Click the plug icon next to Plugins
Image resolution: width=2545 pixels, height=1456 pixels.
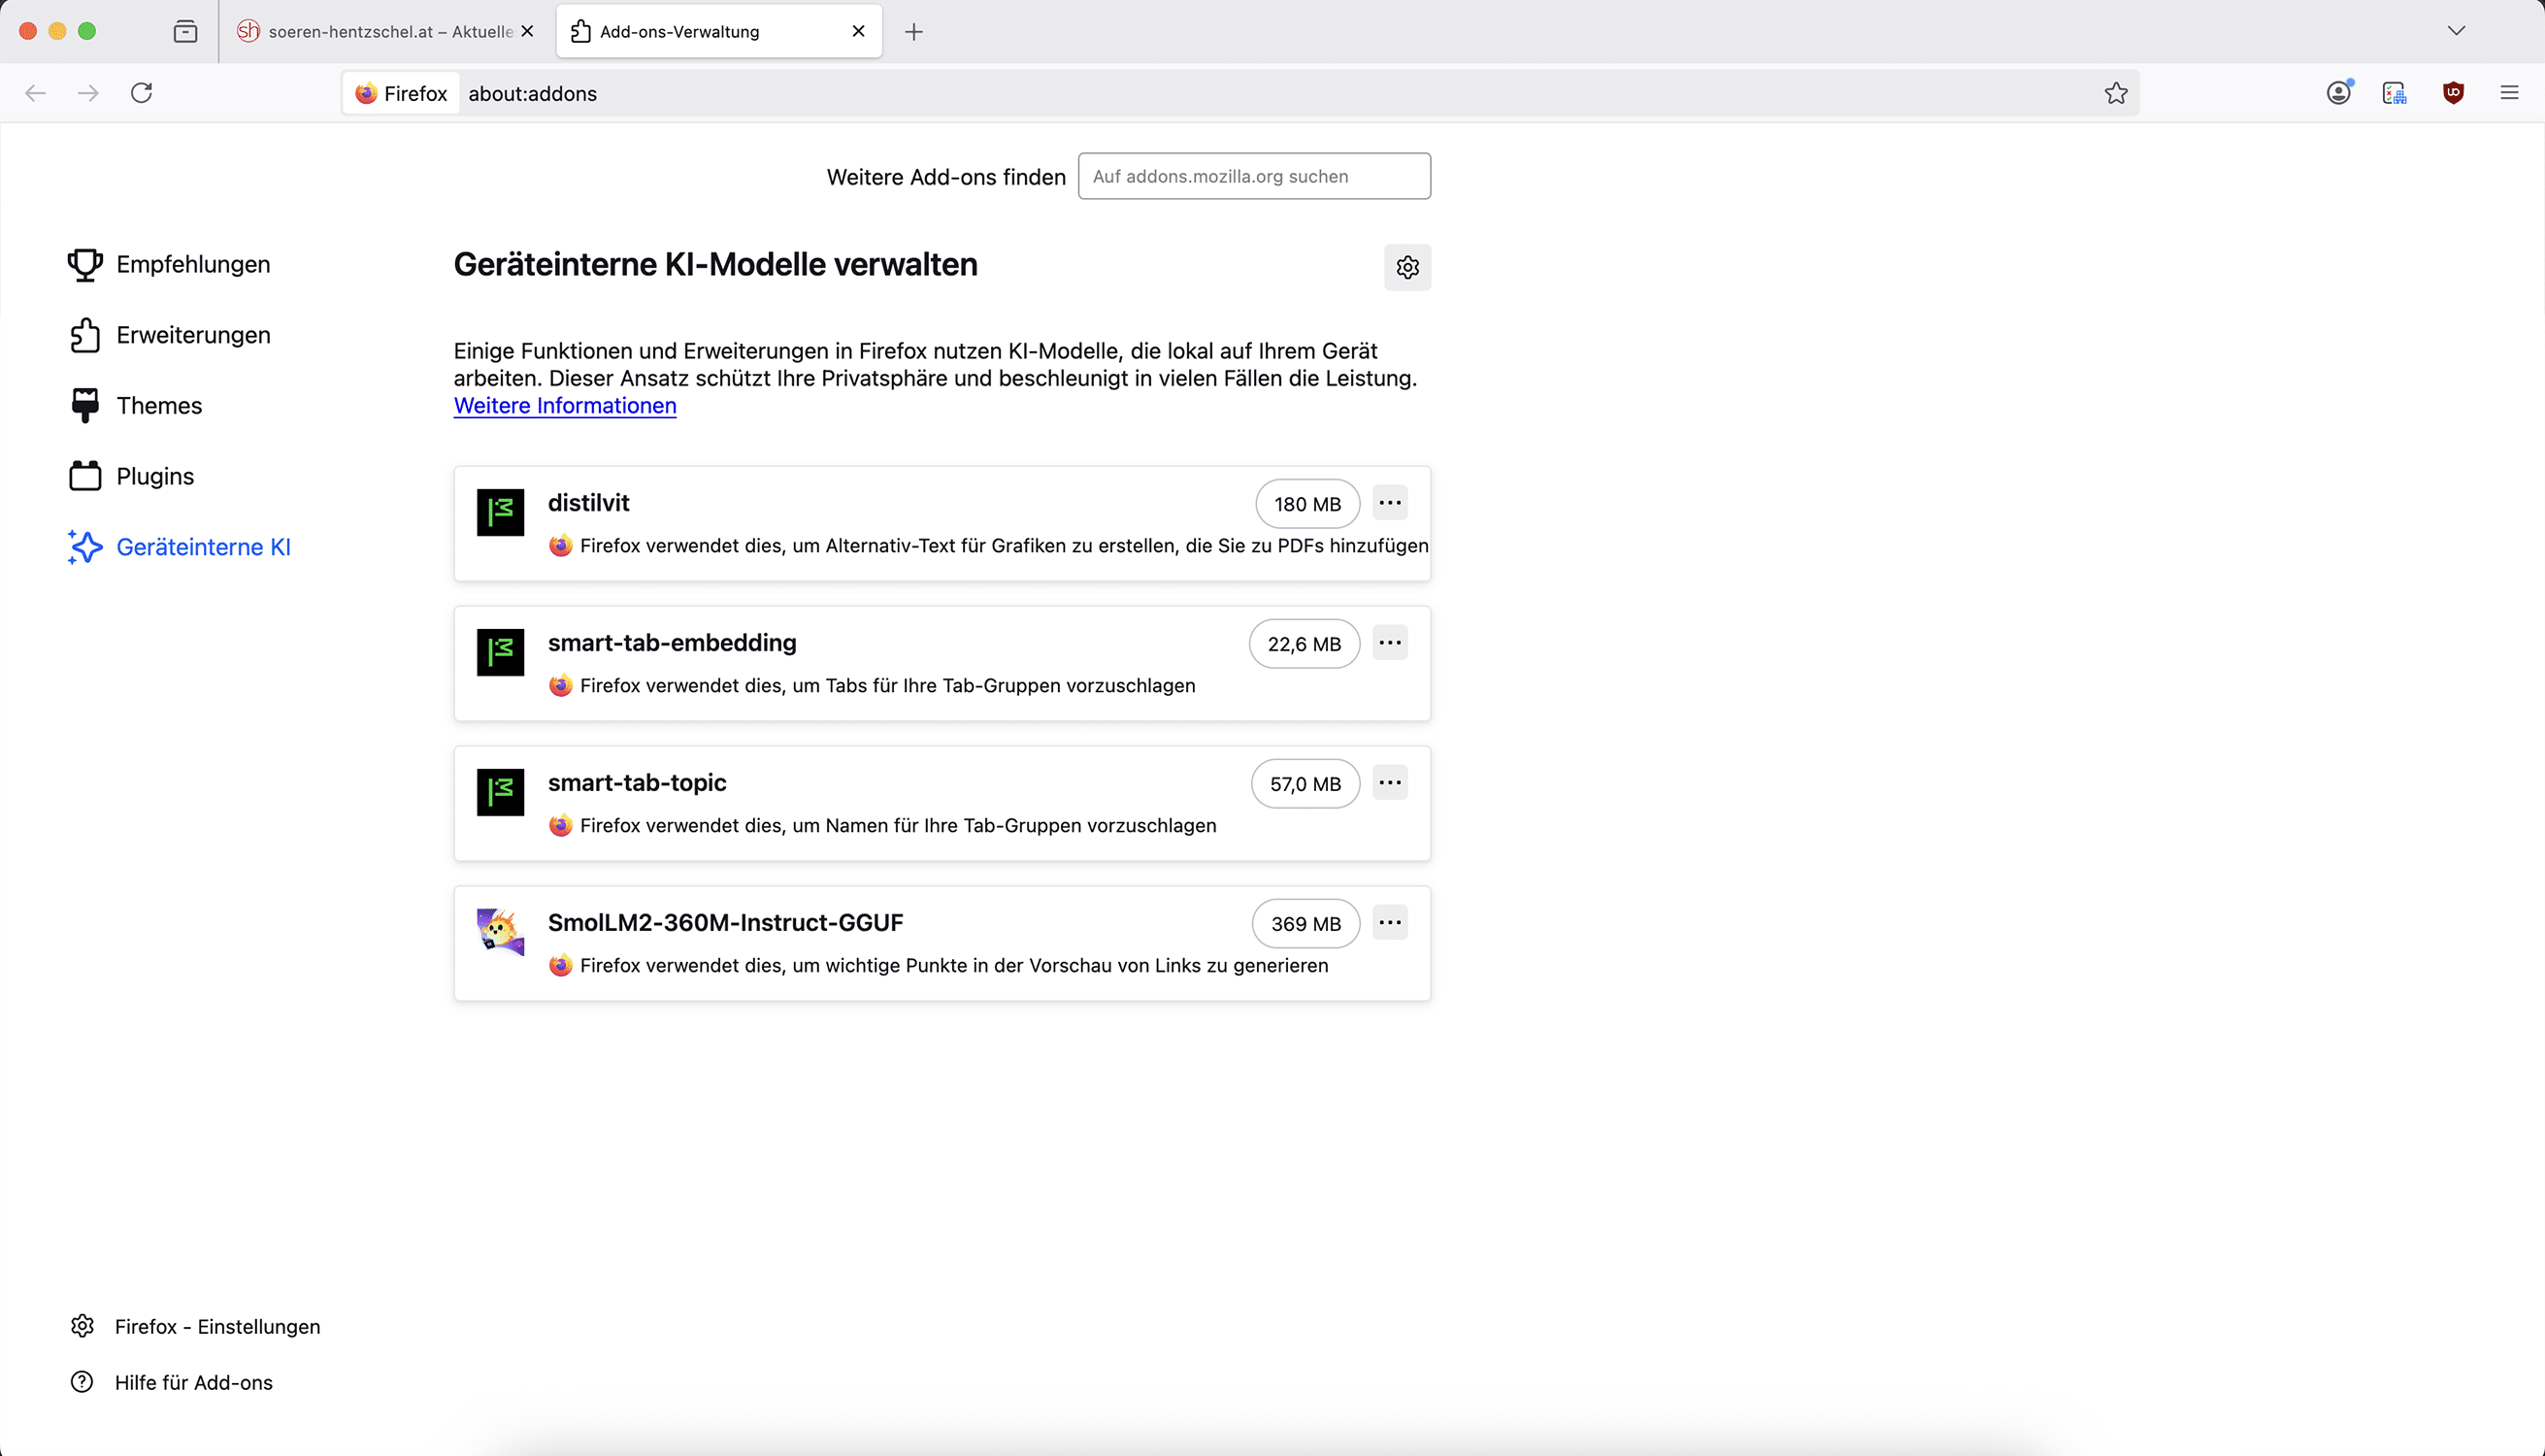tap(85, 476)
